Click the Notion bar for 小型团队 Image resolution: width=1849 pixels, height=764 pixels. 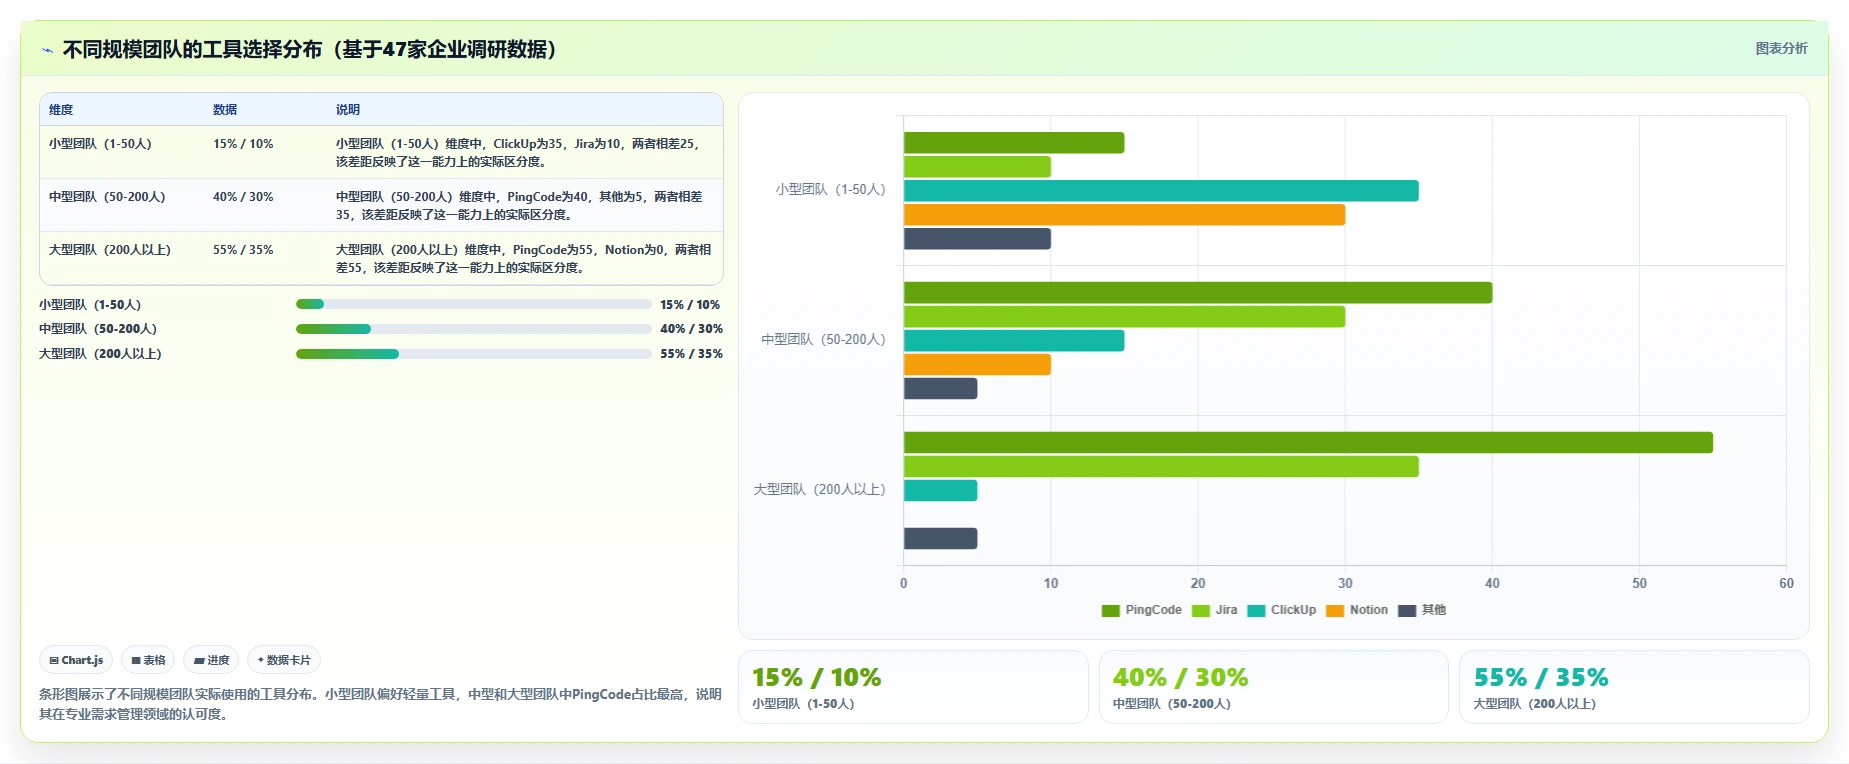[1124, 215]
